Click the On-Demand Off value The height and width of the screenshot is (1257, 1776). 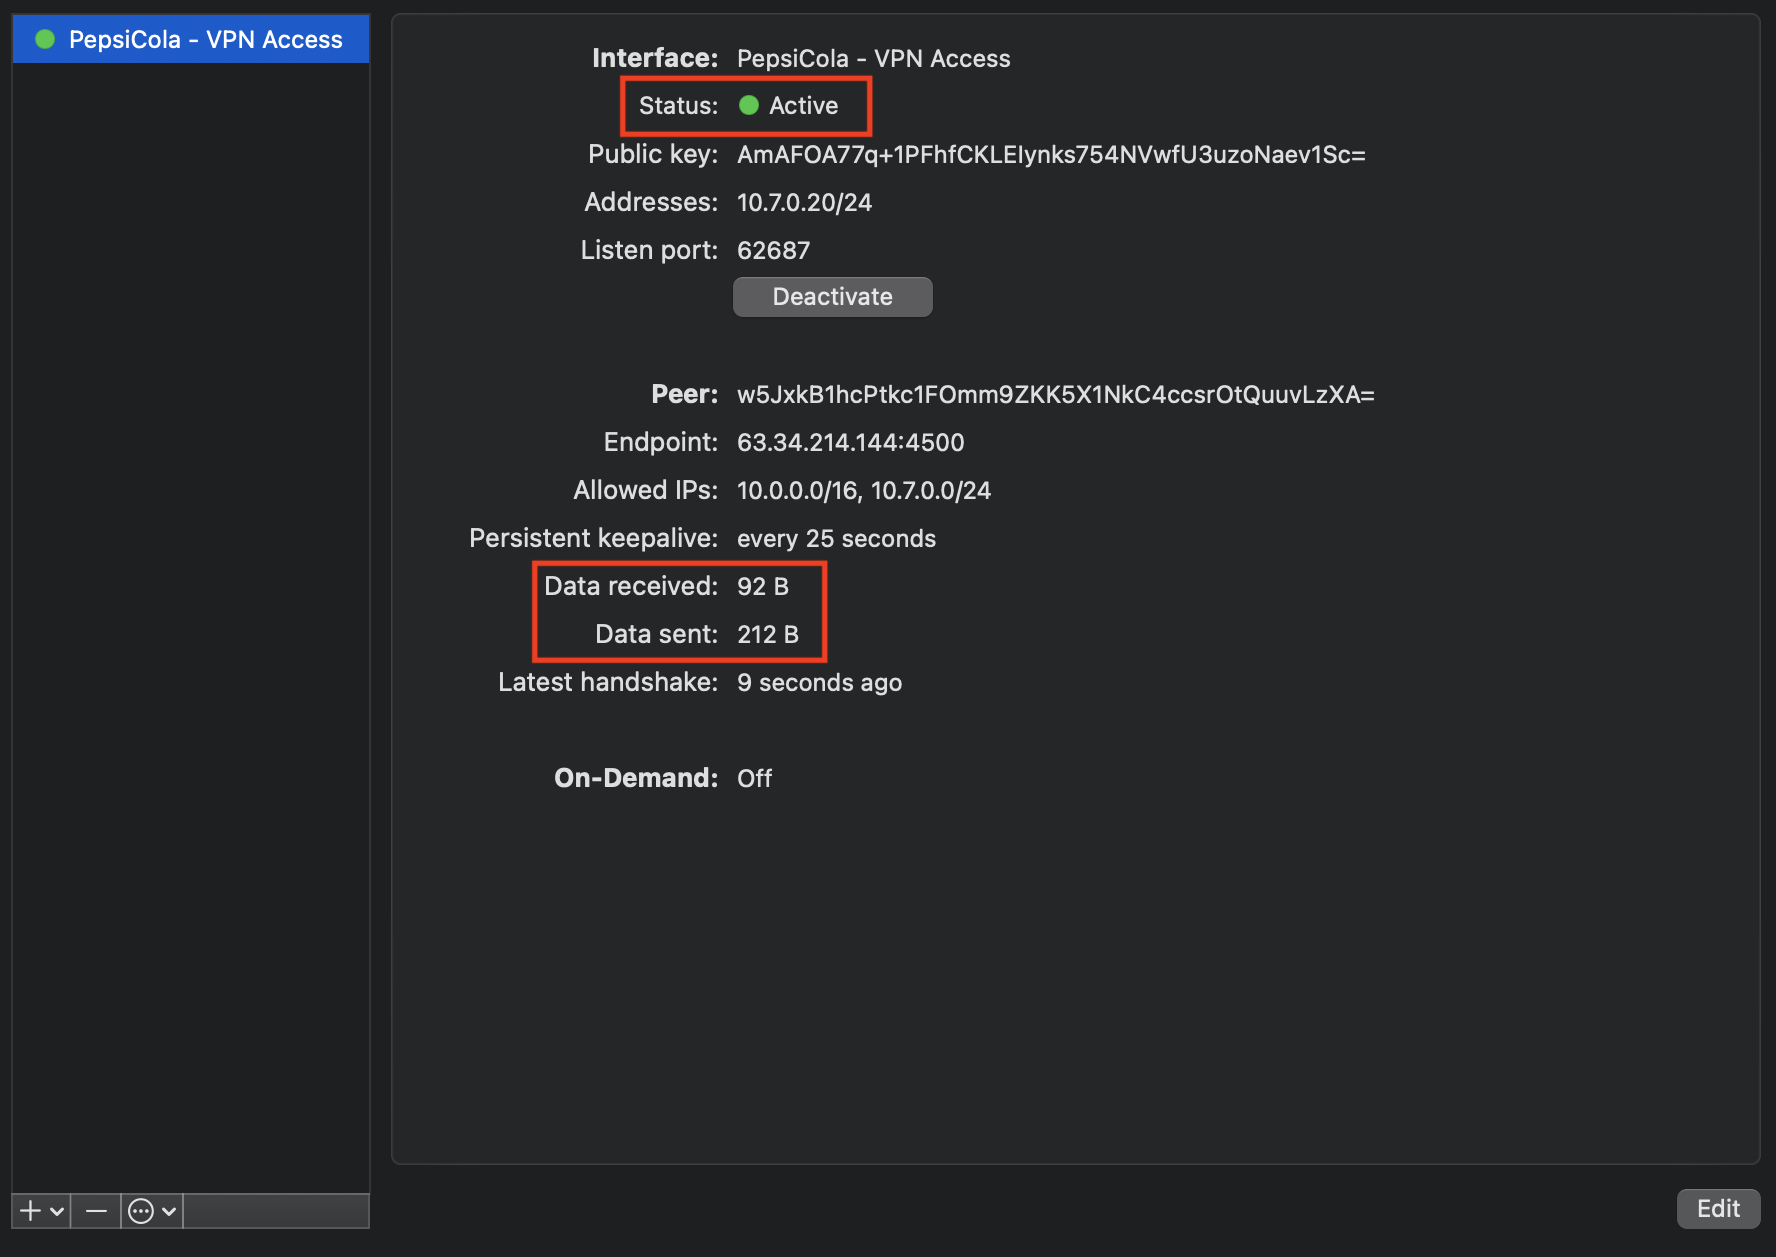tap(754, 779)
